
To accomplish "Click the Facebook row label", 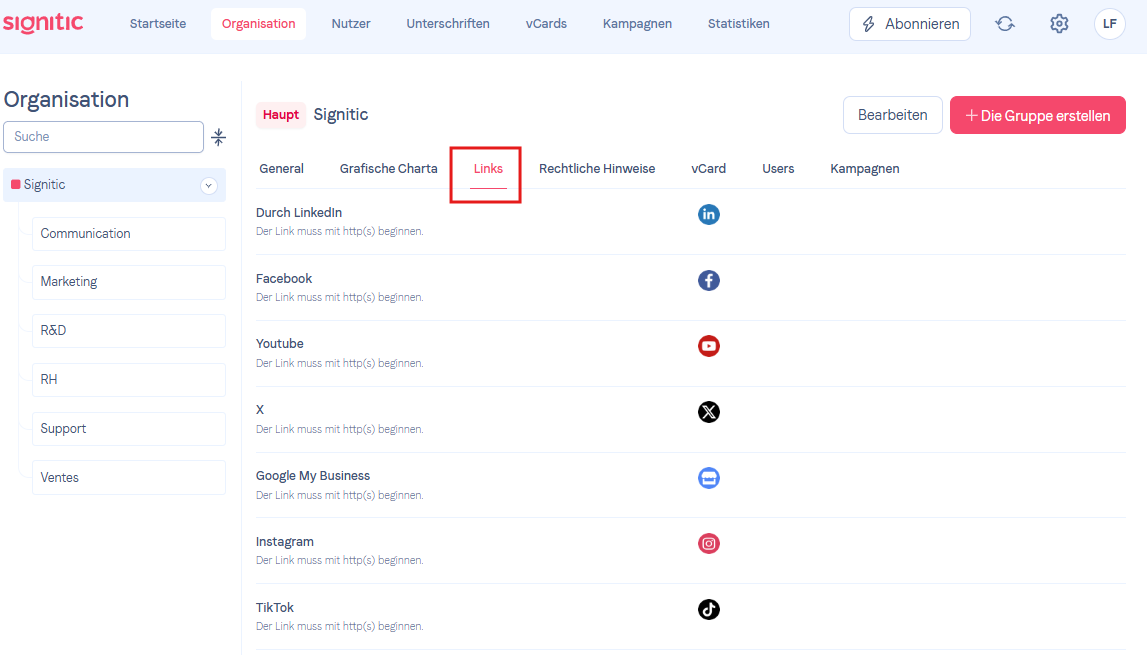I will tap(284, 278).
